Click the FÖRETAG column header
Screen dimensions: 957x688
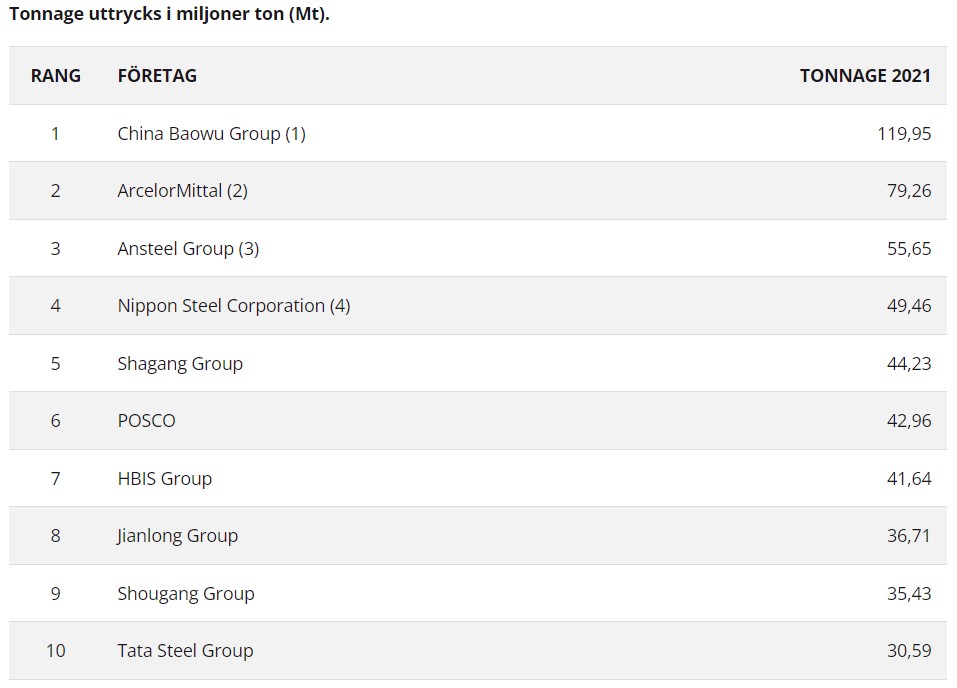tap(157, 75)
